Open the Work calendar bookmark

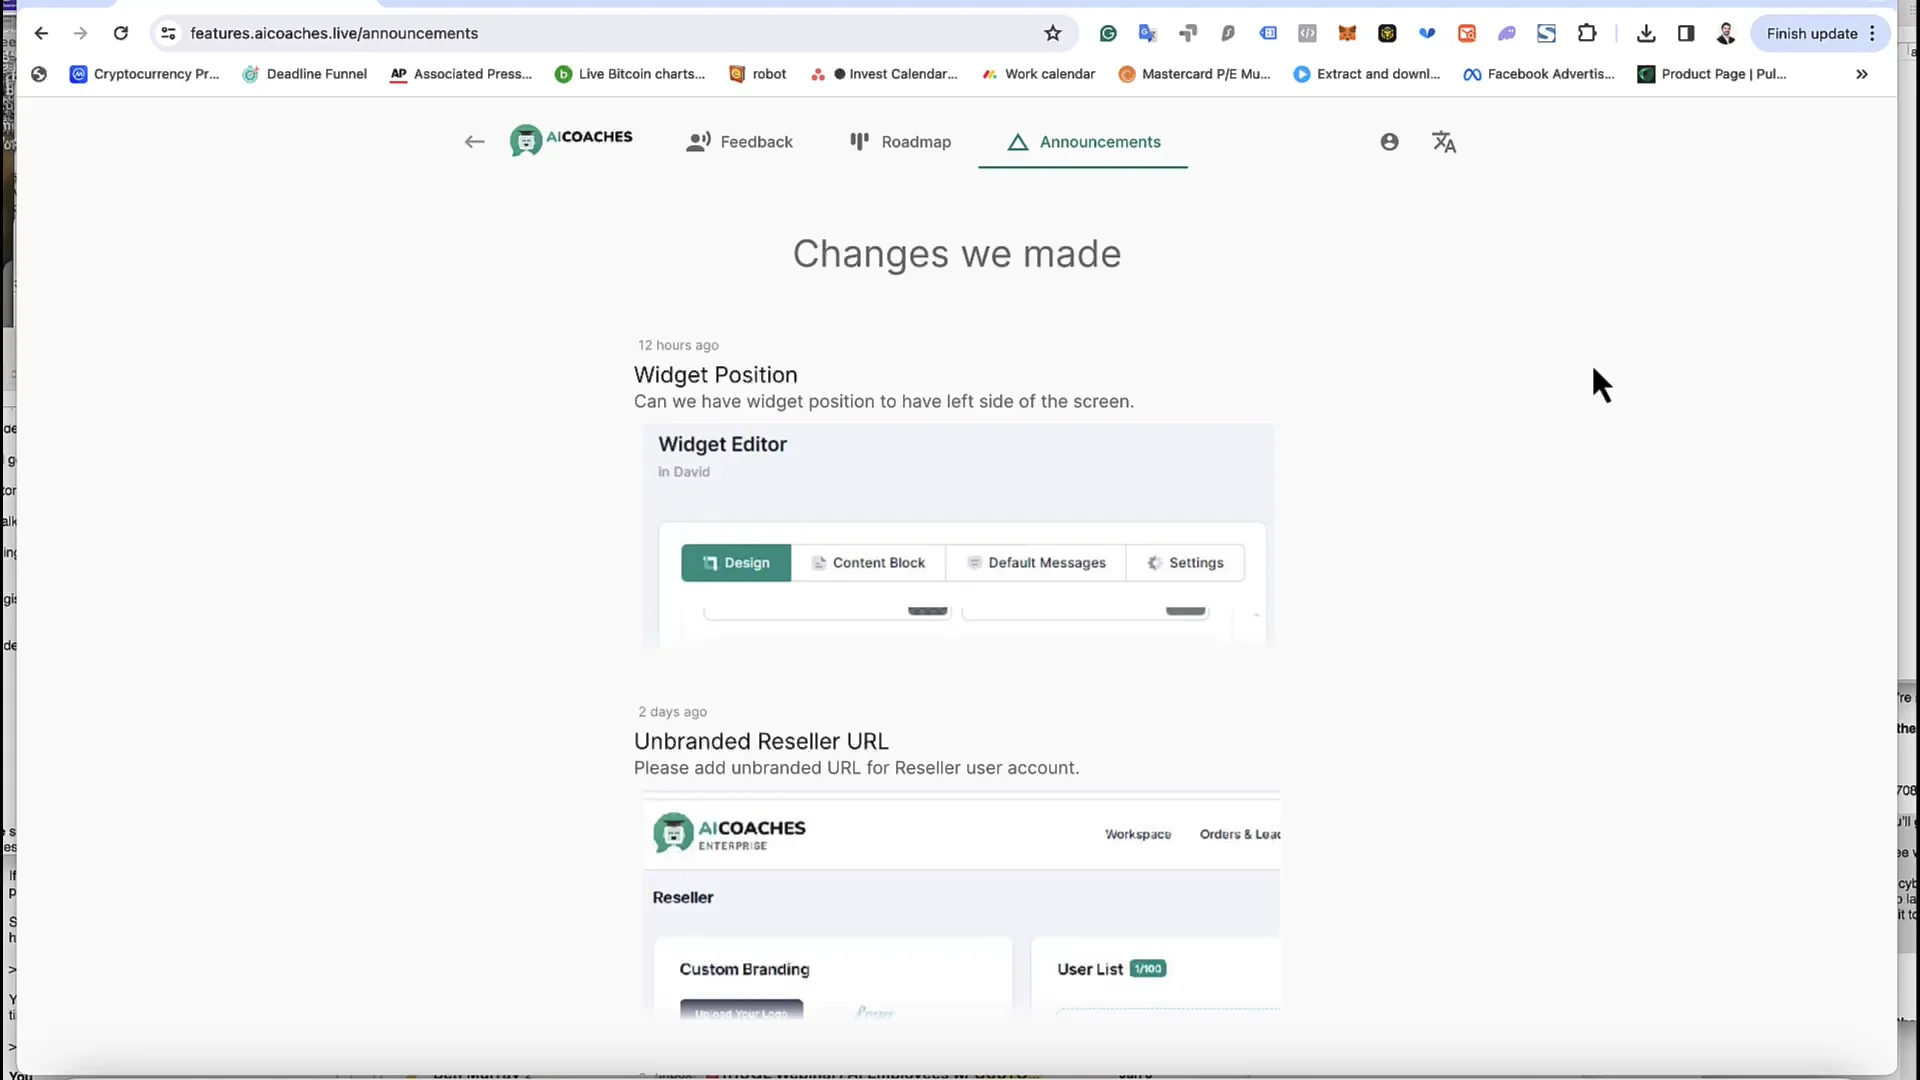[1038, 74]
